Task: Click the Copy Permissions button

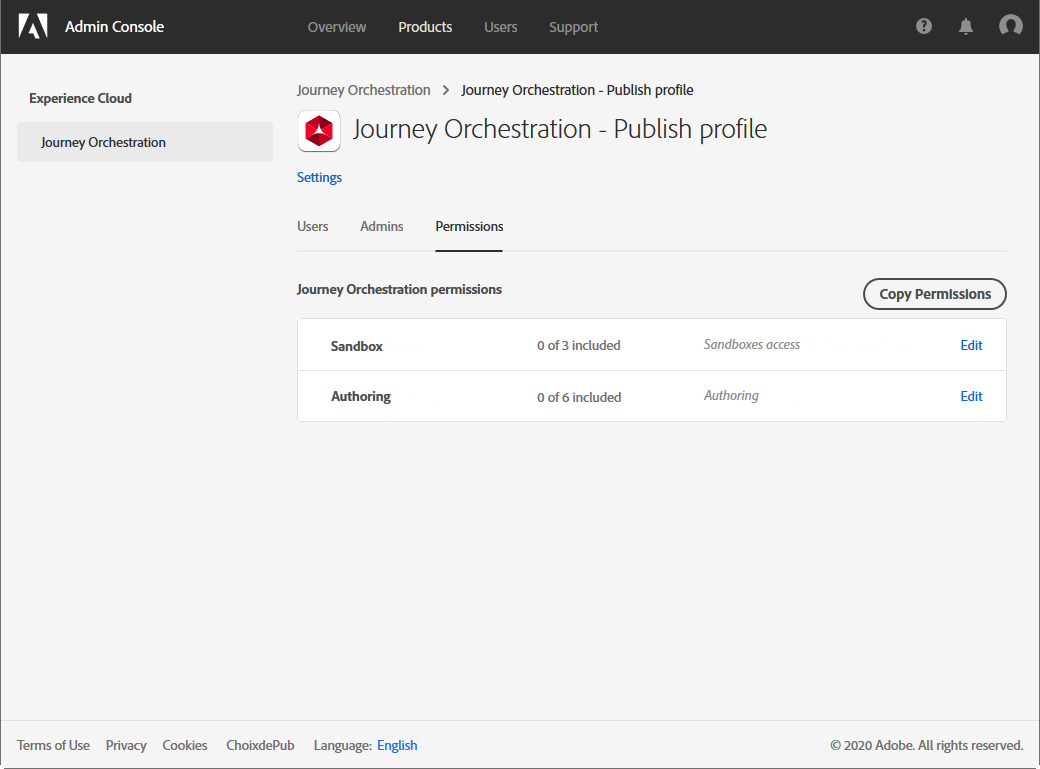Action: pyautogui.click(x=935, y=294)
